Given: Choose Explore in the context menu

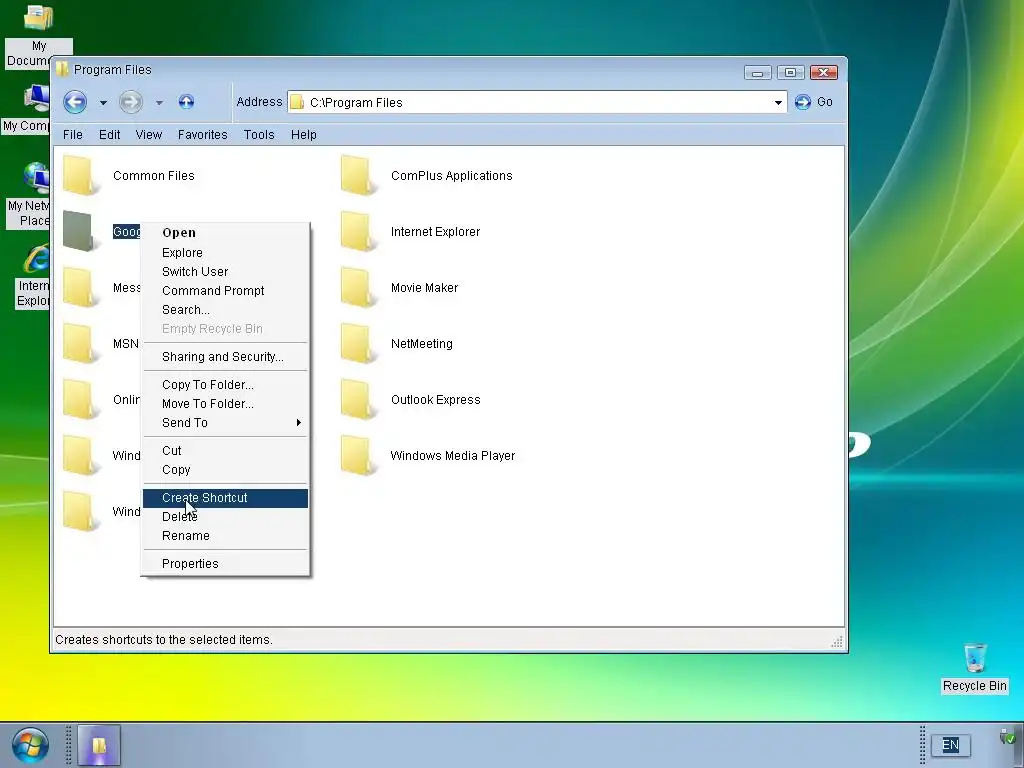Looking at the screenshot, I should pyautogui.click(x=225, y=253).
